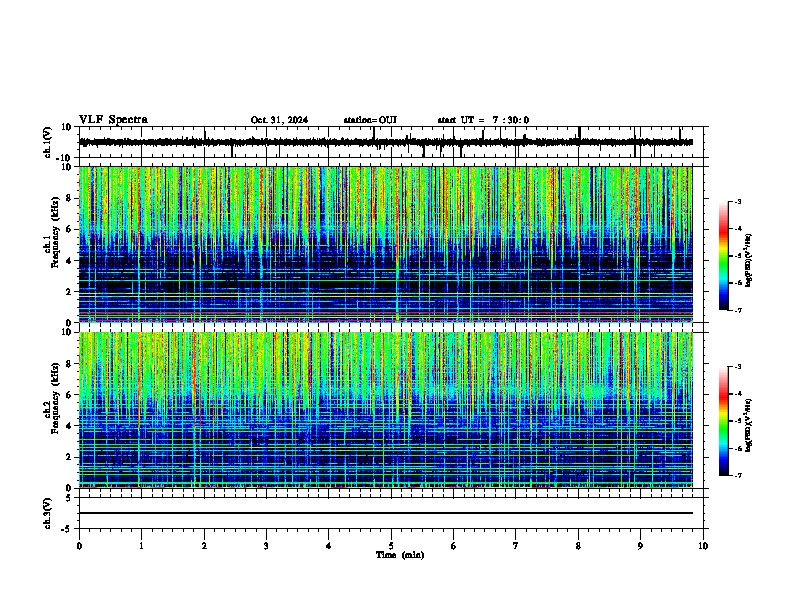Click the ch.1 colorbar log(PSD) units label
Image resolution: width=792 pixels, height=612 pixels.
[x=749, y=260]
